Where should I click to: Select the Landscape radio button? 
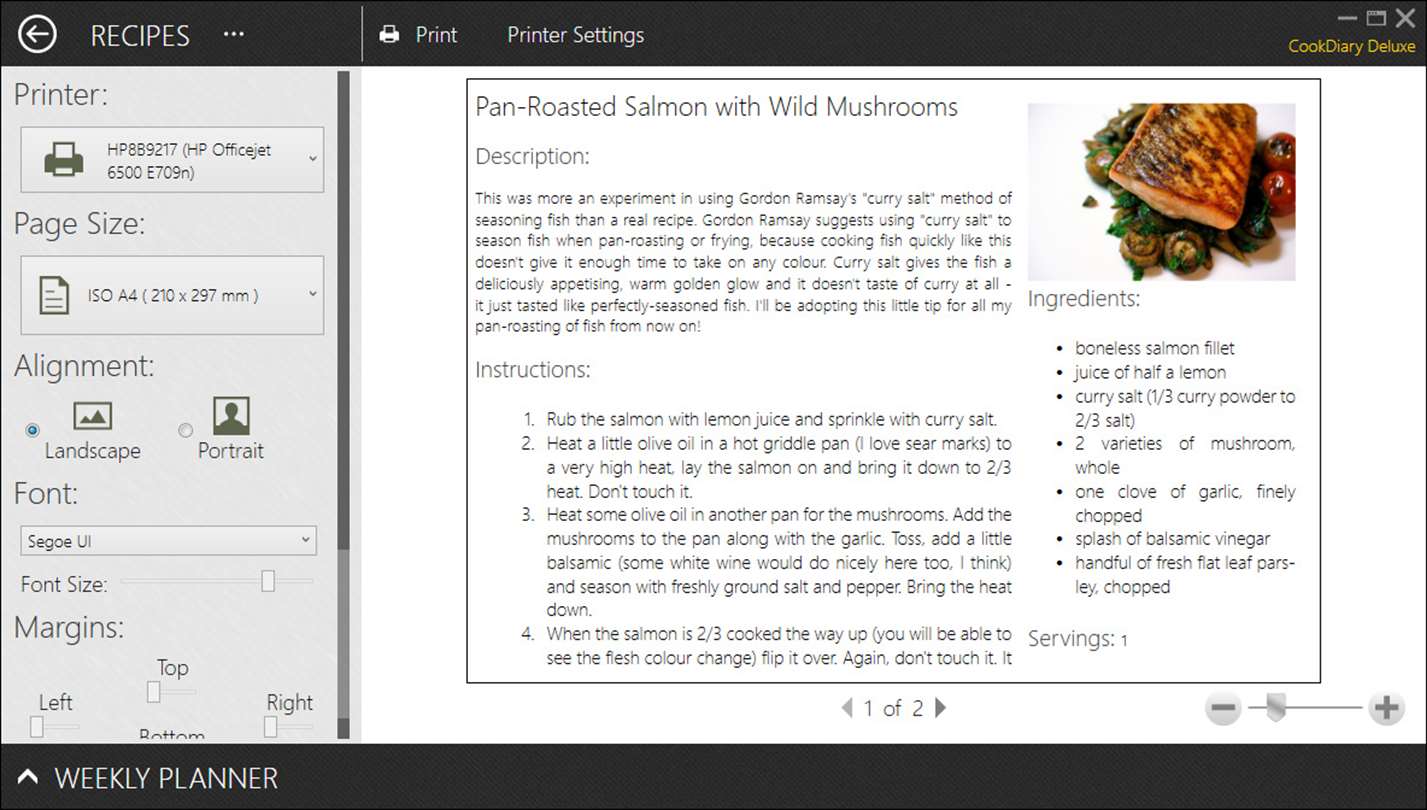32,430
